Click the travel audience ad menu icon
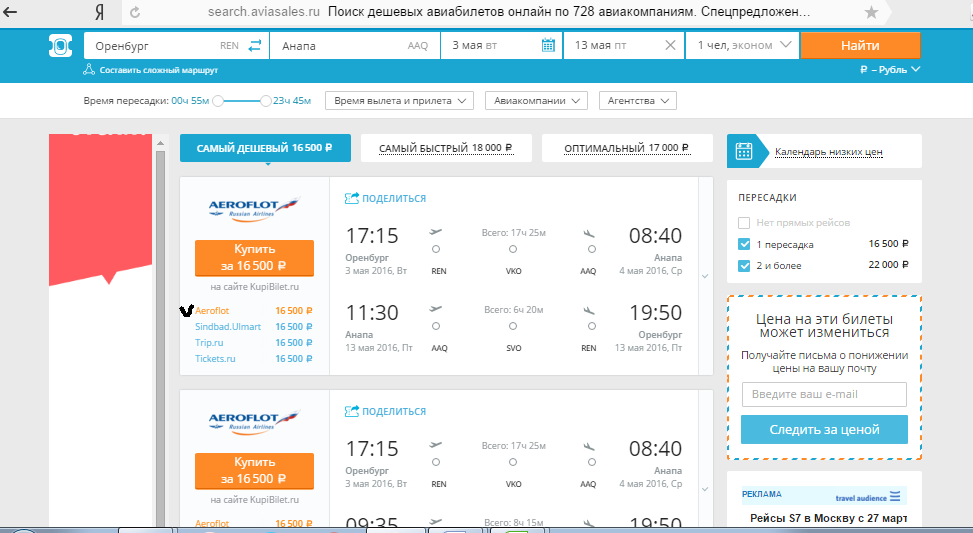Screen dimensions: 973x533 pyautogui.click(x=895, y=496)
